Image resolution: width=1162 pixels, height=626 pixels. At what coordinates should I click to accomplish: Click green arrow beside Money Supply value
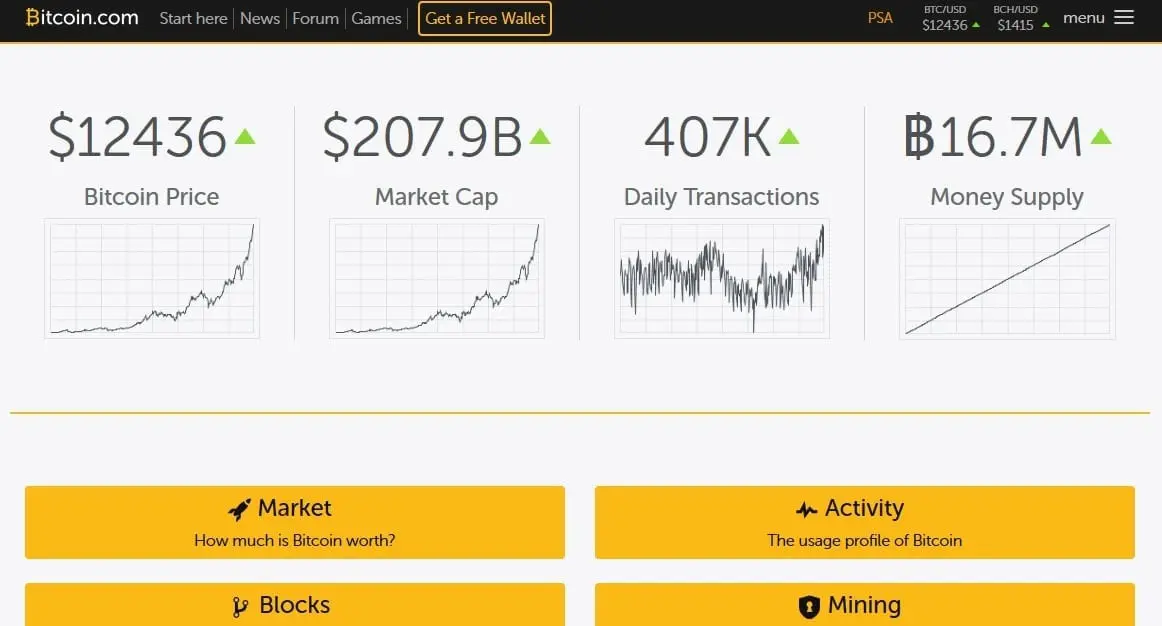[x=1101, y=136]
